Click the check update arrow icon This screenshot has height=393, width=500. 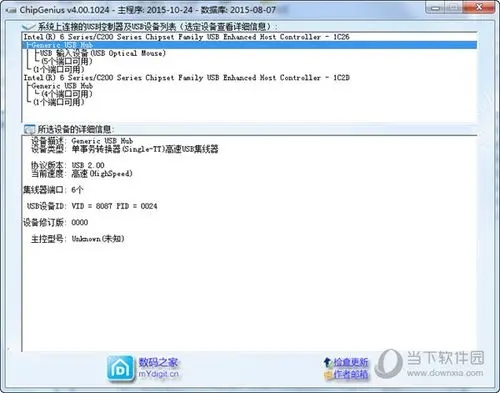point(327,362)
